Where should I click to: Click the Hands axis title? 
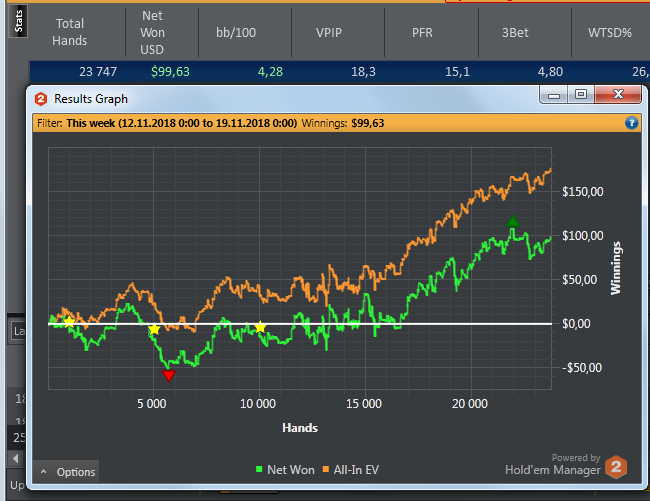[300, 428]
